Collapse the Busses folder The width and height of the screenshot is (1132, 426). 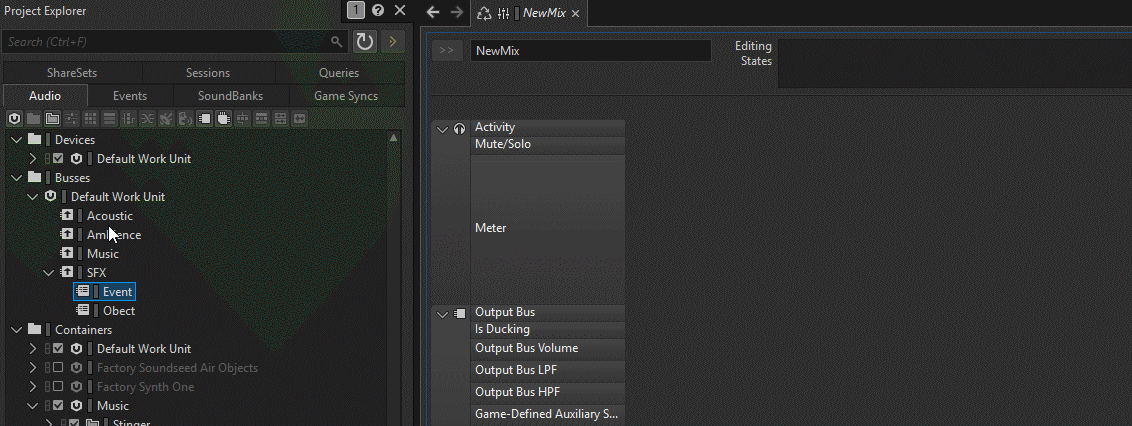[17, 178]
